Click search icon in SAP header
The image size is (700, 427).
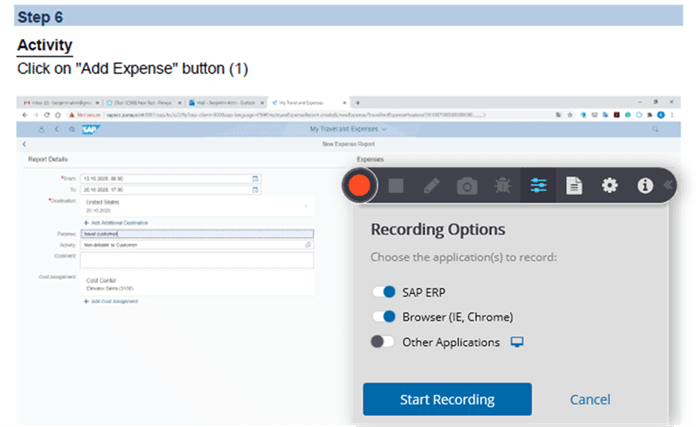[655, 129]
